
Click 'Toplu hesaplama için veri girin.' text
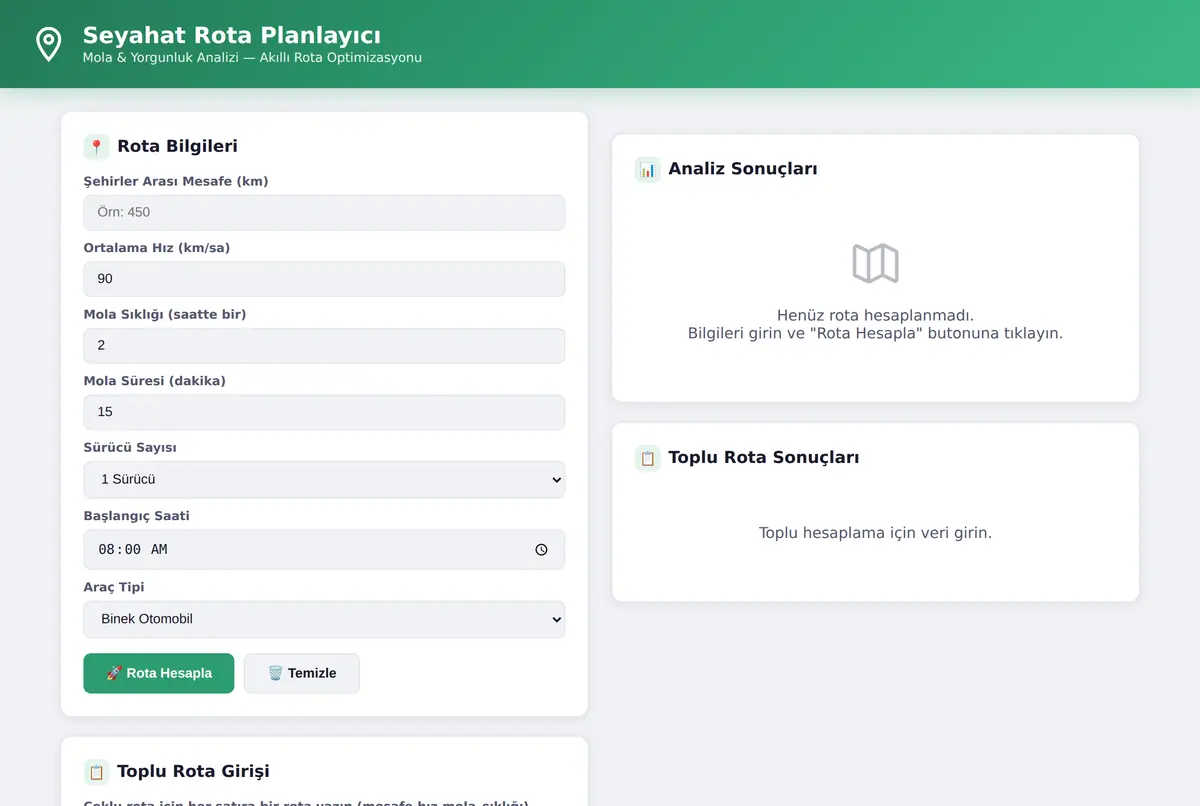coord(875,533)
